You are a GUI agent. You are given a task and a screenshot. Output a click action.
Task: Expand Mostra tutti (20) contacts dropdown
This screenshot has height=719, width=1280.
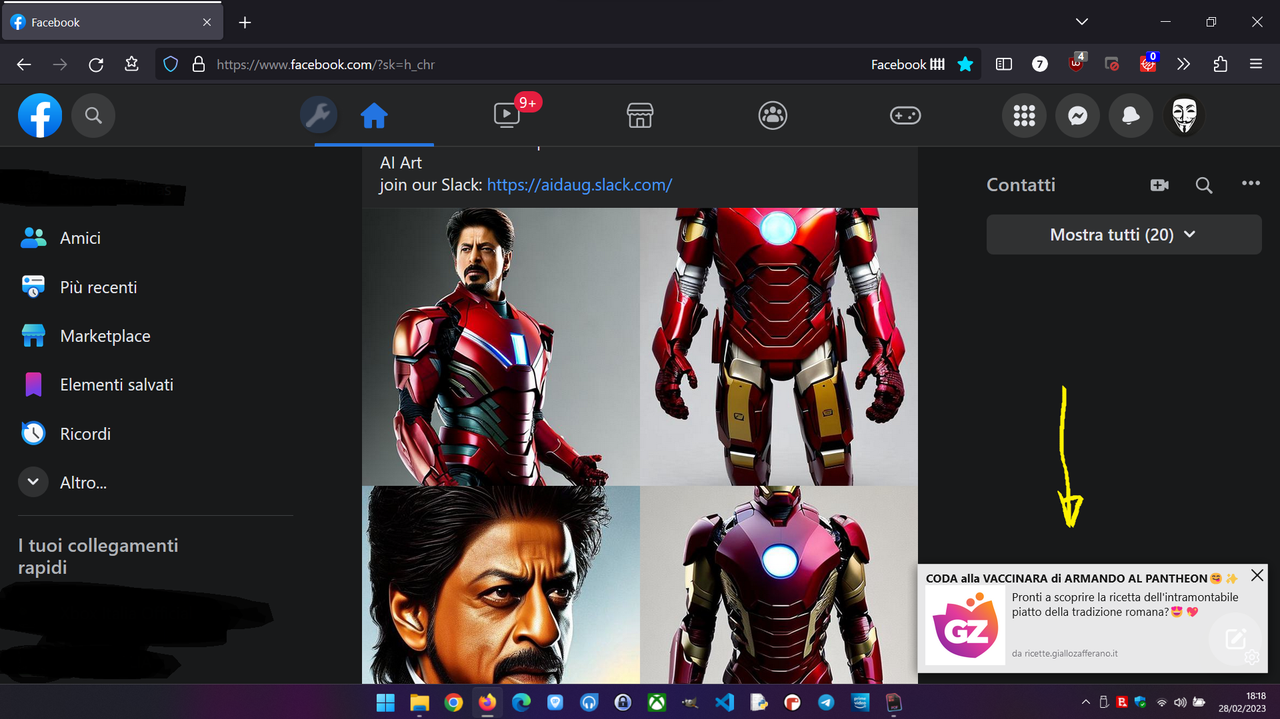(x=1124, y=235)
